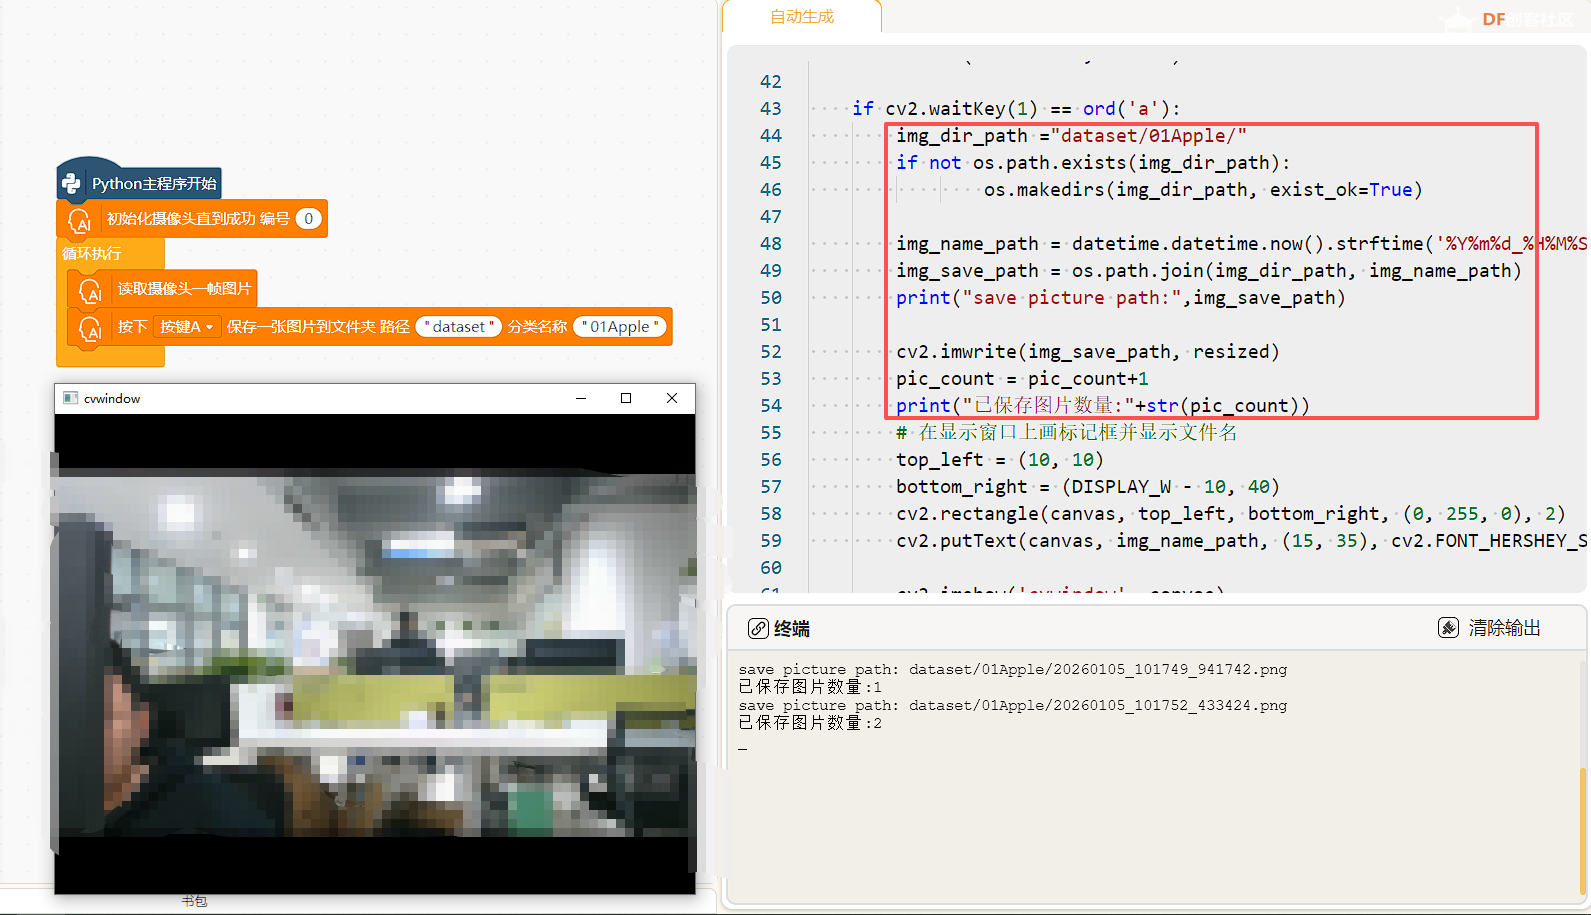Maximize the cvwindow preview window

tap(626, 398)
